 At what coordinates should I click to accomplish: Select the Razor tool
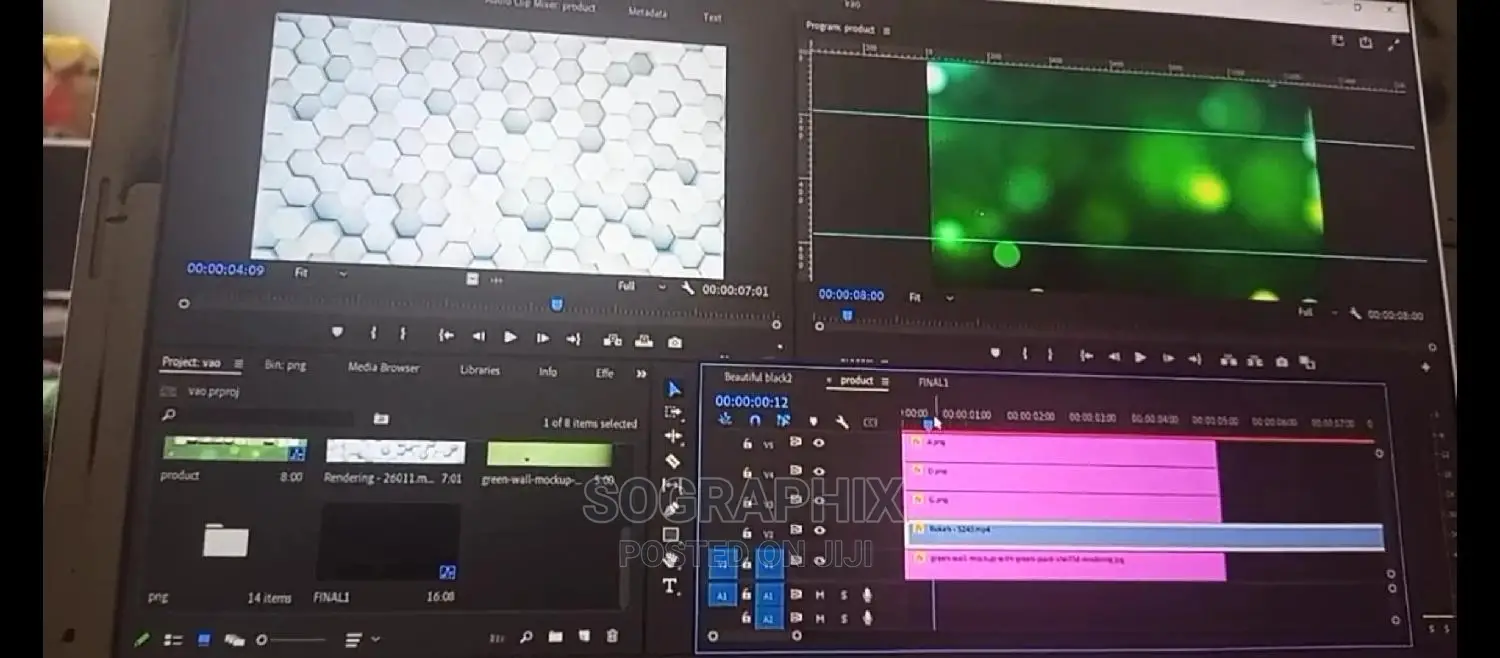(x=673, y=461)
